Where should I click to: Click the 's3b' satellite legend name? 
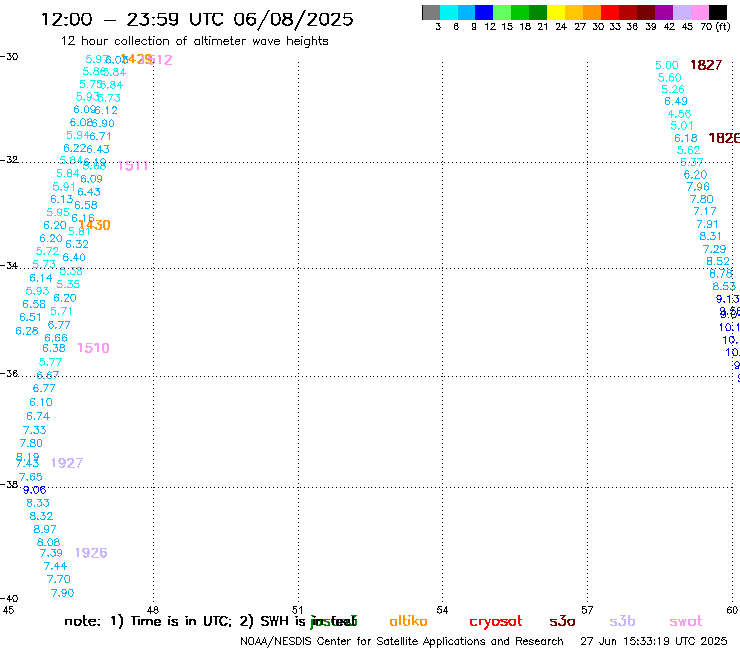(622, 621)
